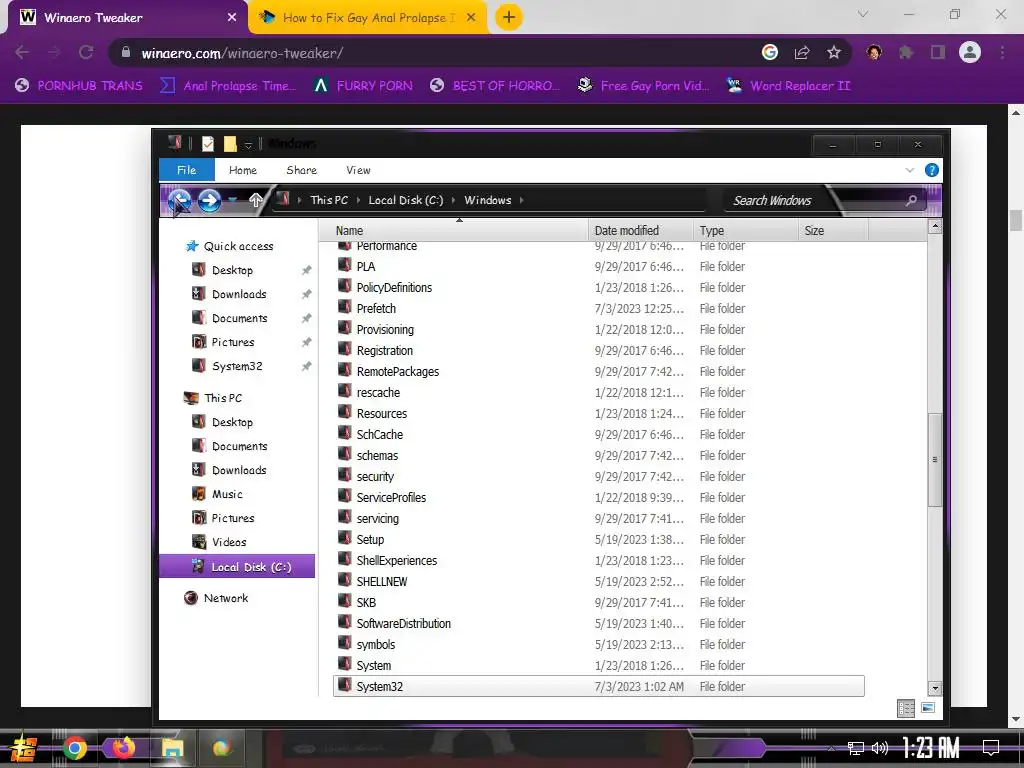Click the search magnifier in Search Windows box
This screenshot has height=768, width=1024.
pyautogui.click(x=911, y=200)
